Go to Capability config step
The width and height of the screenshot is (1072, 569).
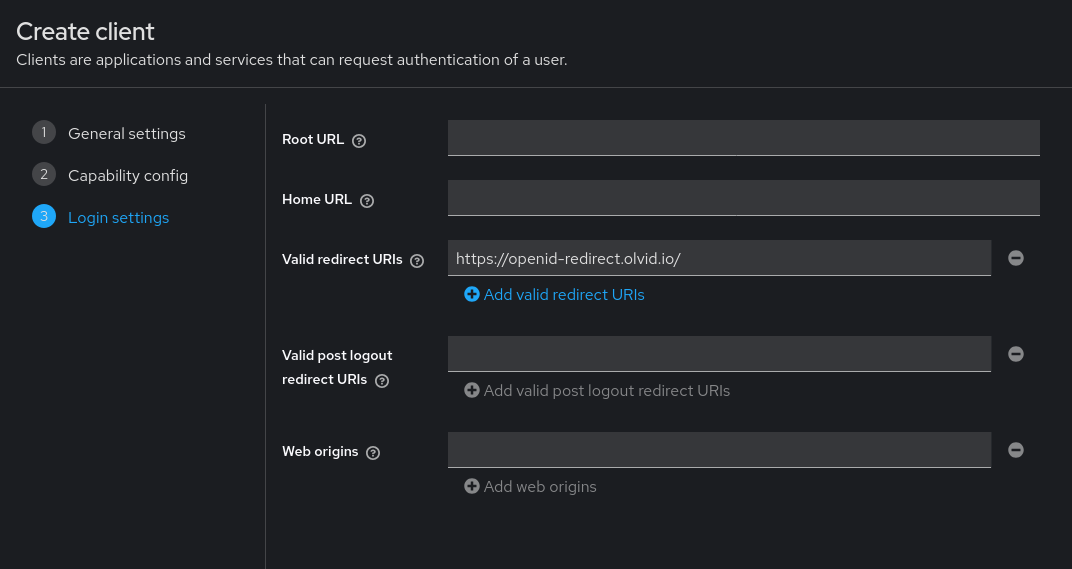tap(128, 176)
